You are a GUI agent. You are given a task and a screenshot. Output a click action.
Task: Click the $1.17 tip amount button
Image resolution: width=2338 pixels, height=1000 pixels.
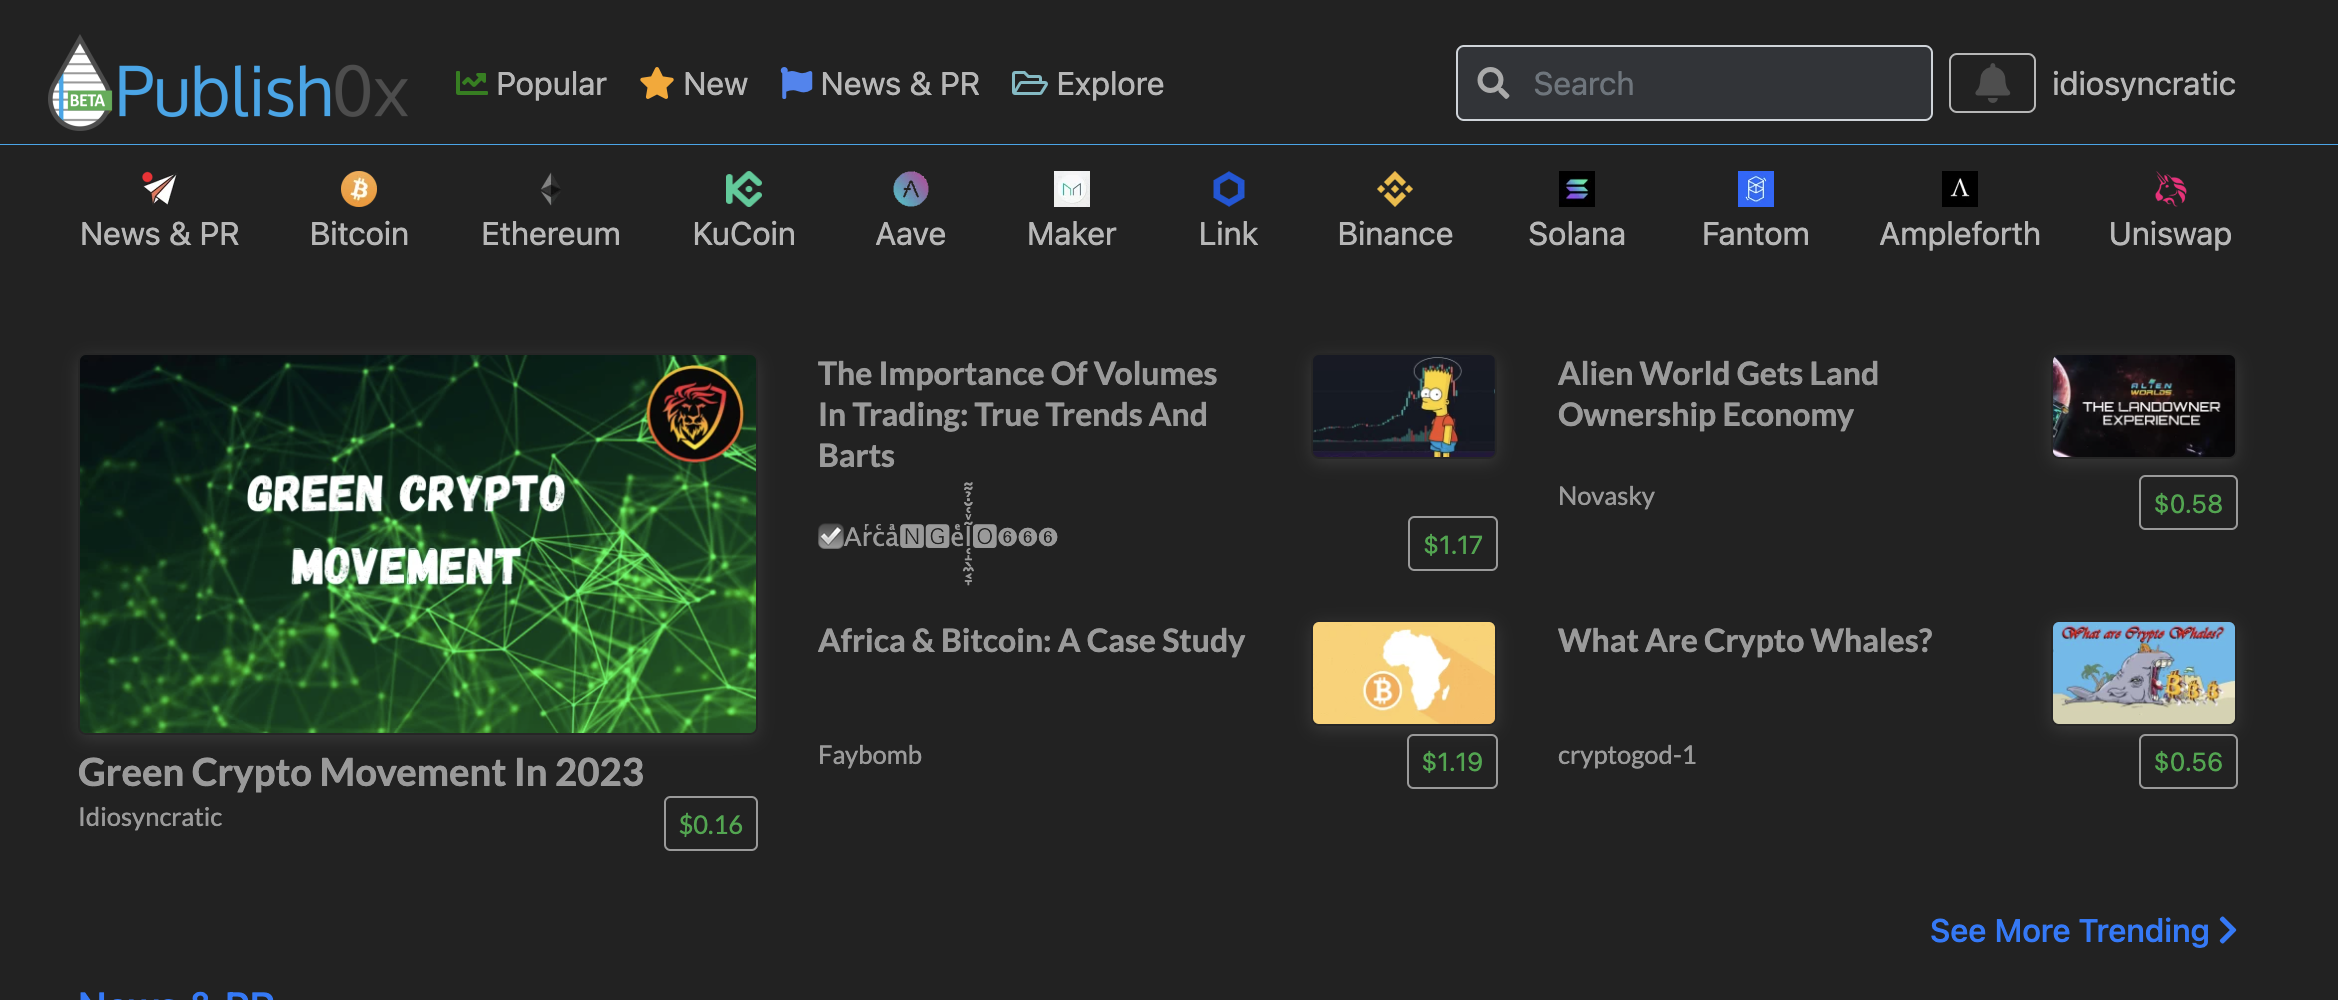(1453, 544)
